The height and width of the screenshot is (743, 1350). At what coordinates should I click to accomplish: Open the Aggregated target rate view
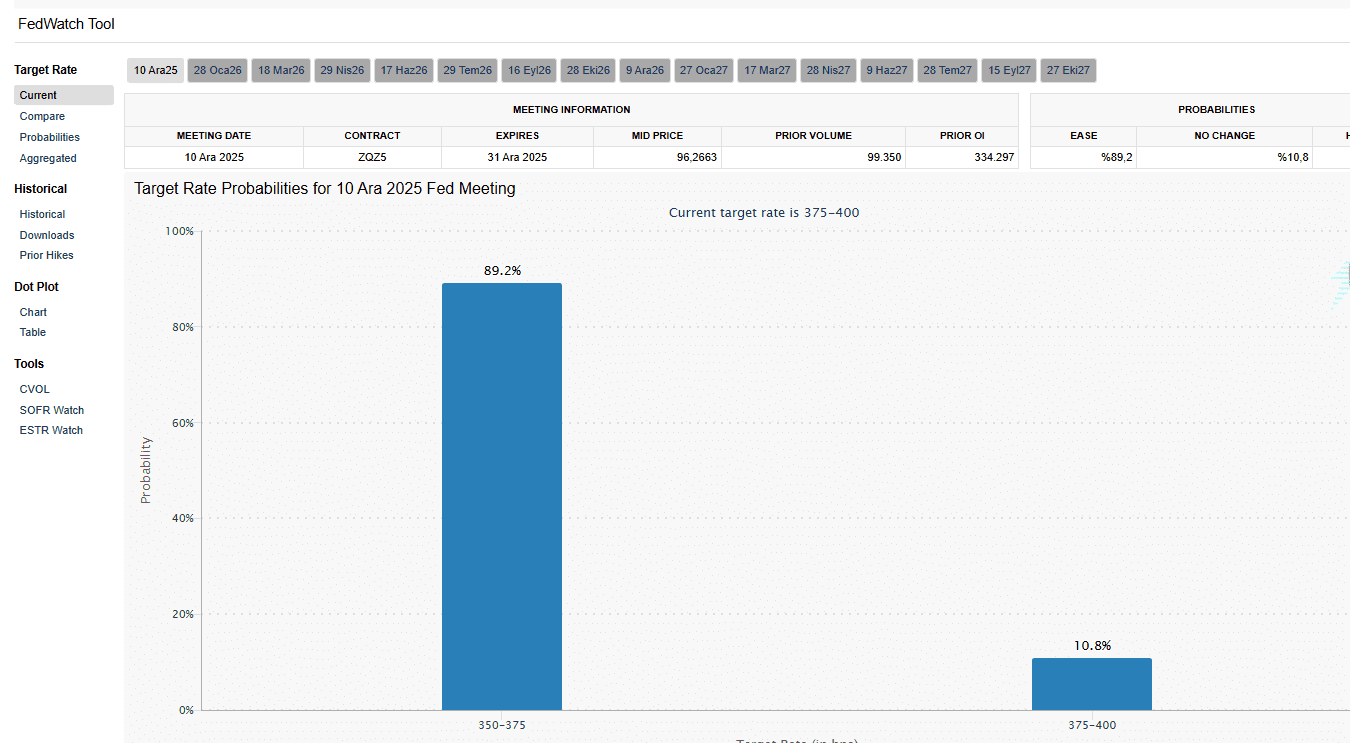48,159
